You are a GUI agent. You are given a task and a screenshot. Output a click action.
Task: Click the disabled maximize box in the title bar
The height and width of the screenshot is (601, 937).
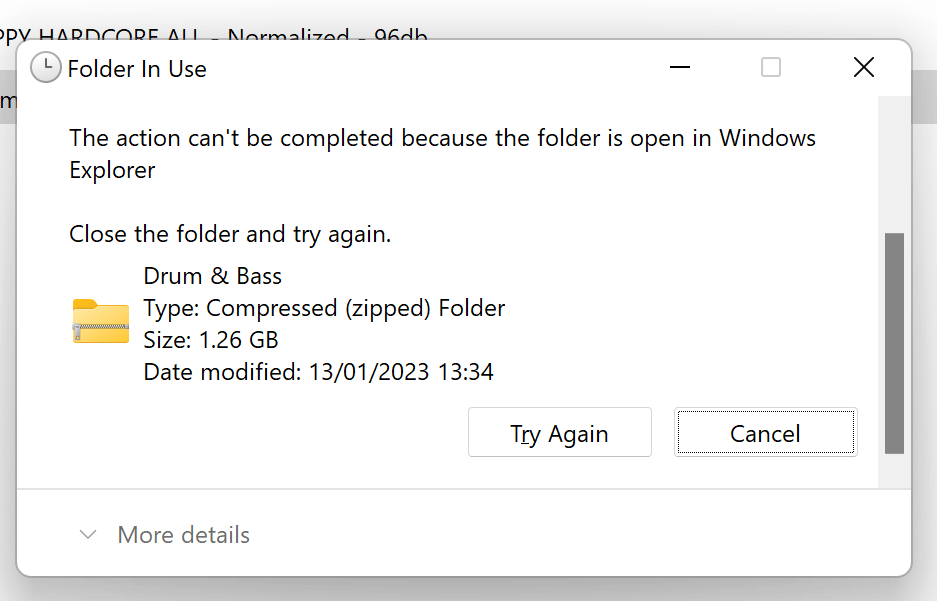click(771, 67)
